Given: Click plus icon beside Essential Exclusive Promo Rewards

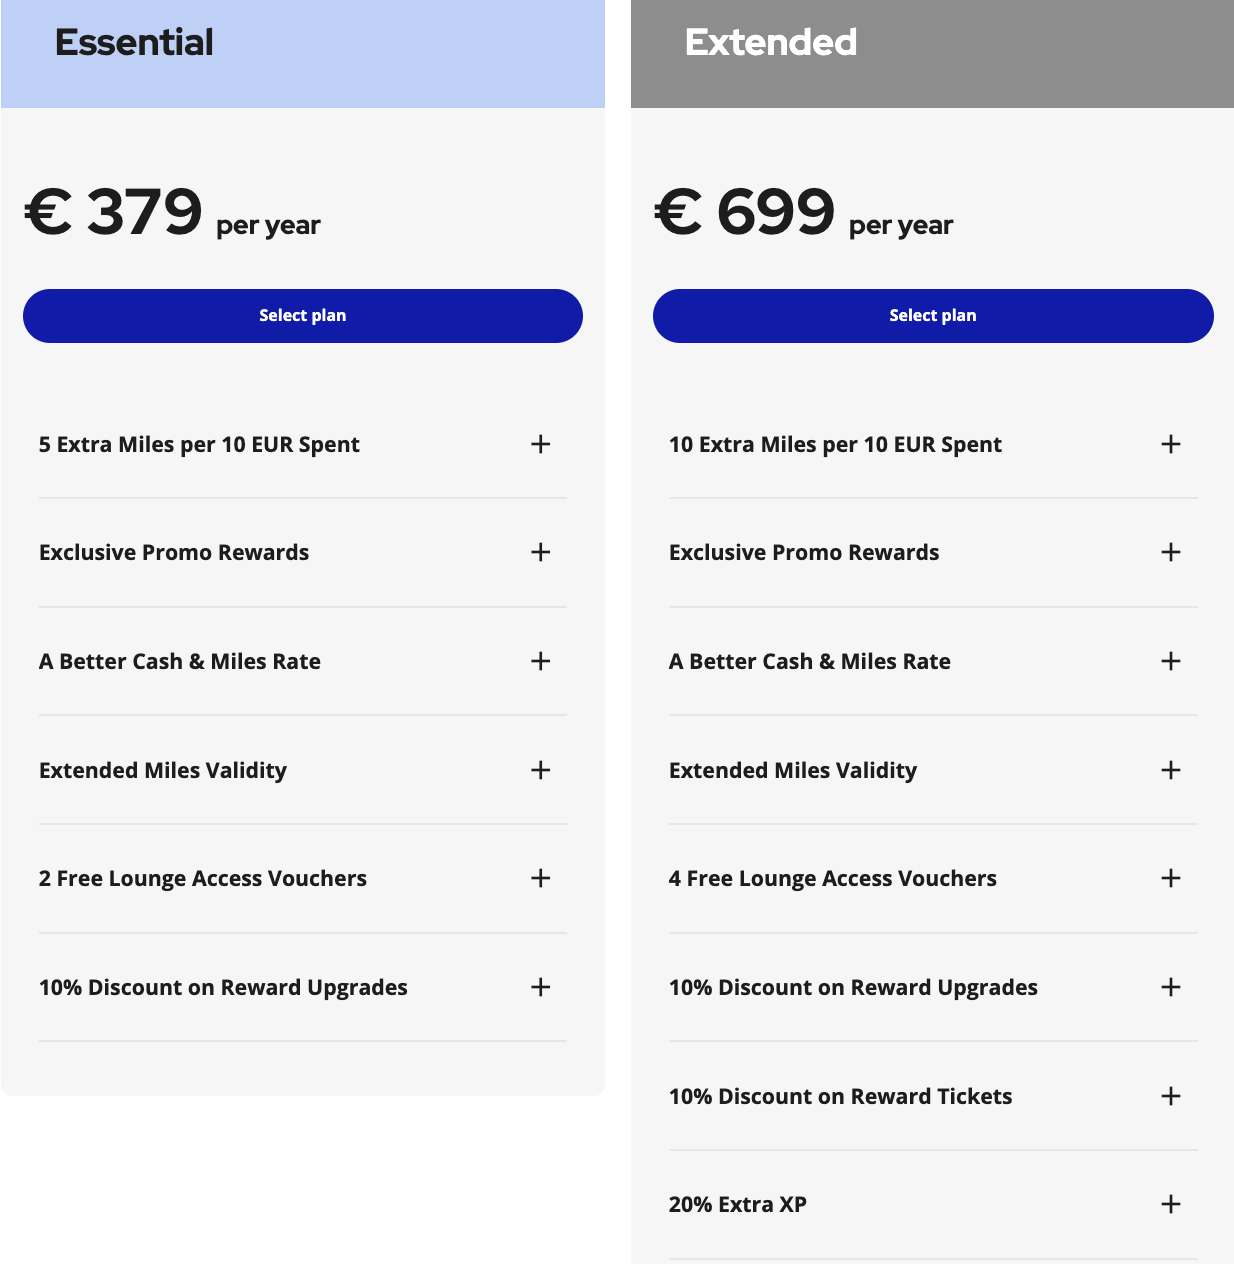Looking at the screenshot, I should click(x=541, y=552).
